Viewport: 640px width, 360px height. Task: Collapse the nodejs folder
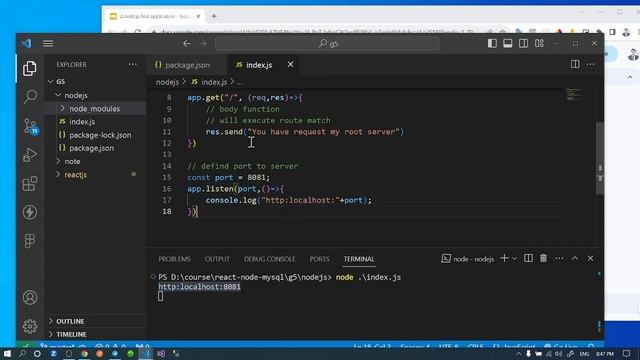pyautogui.click(x=58, y=95)
